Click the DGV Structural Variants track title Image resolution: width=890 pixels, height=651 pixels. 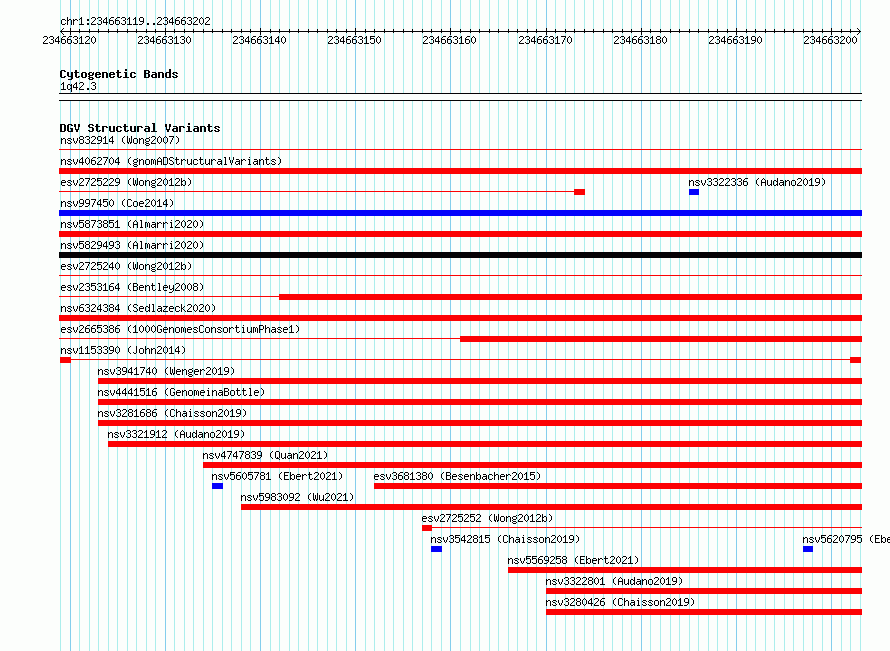140,128
